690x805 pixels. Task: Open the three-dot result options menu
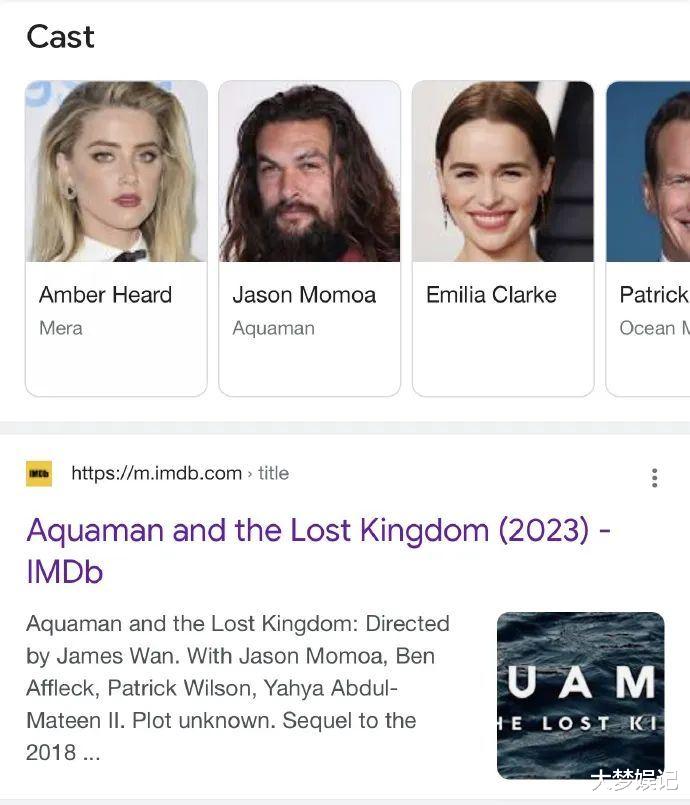[654, 478]
